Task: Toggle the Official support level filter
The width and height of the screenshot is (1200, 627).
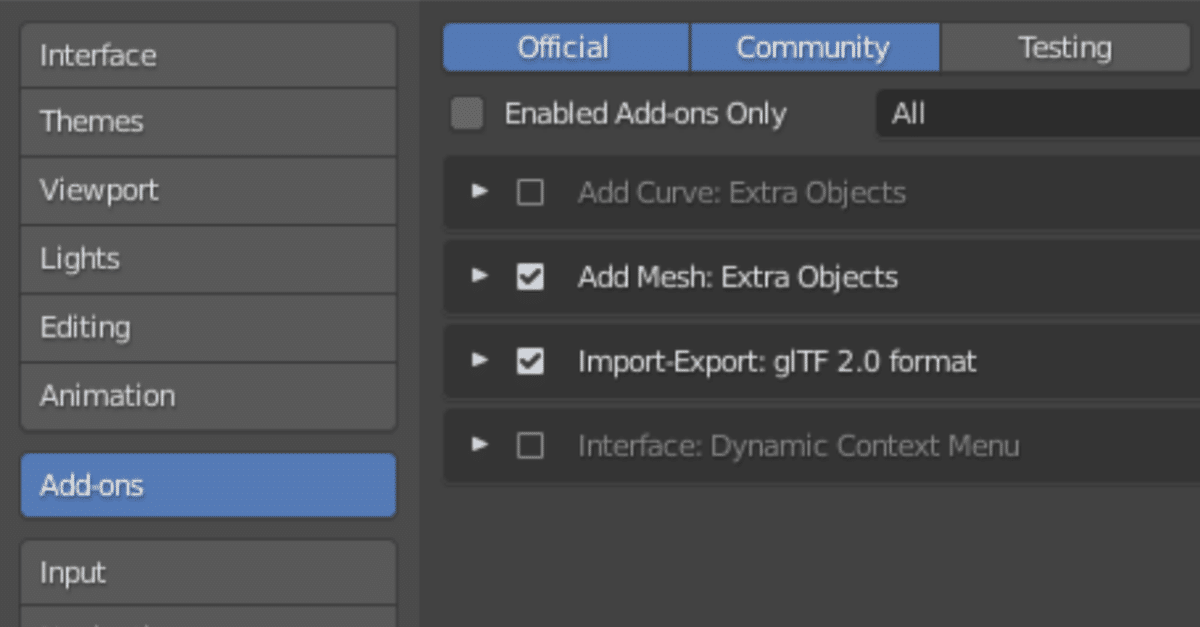Action: 565,48
